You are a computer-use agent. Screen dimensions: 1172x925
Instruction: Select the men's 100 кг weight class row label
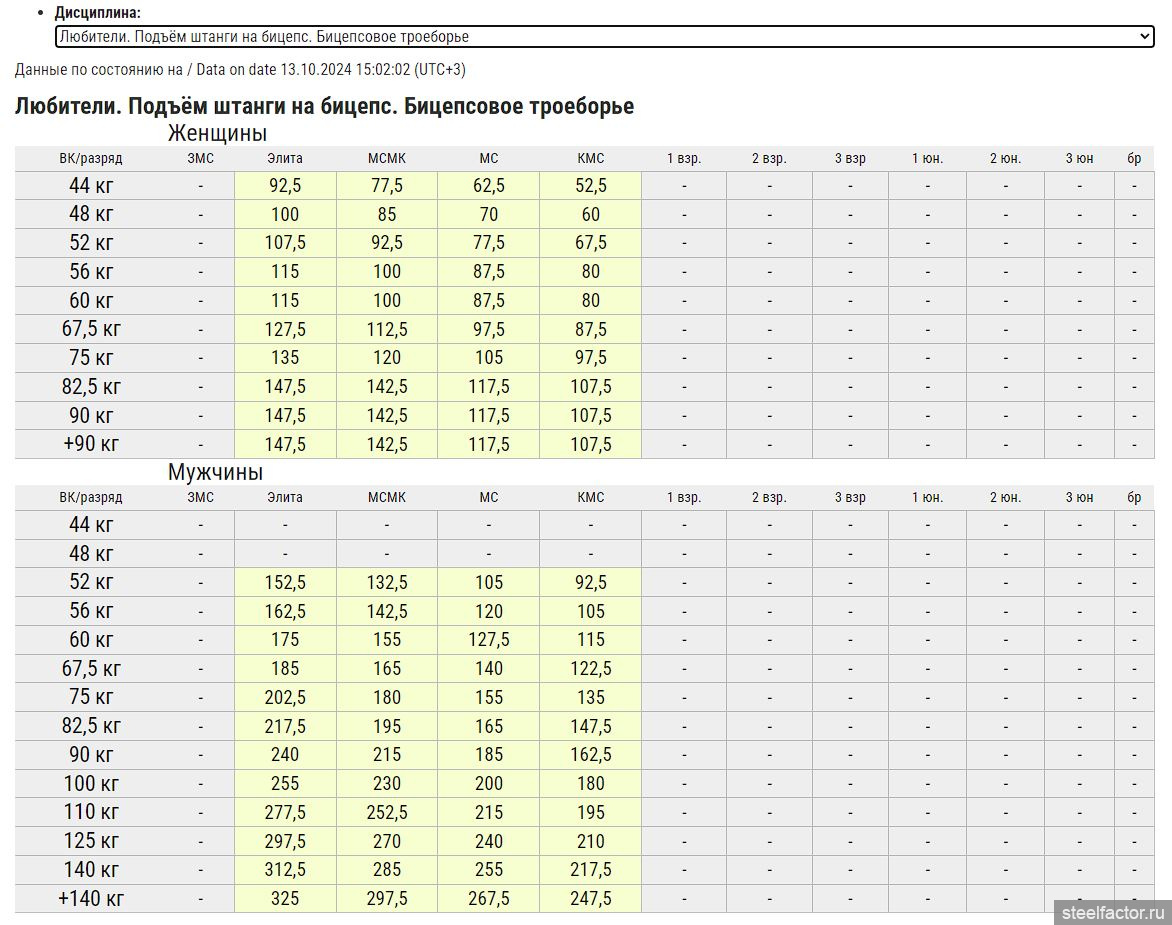91,783
